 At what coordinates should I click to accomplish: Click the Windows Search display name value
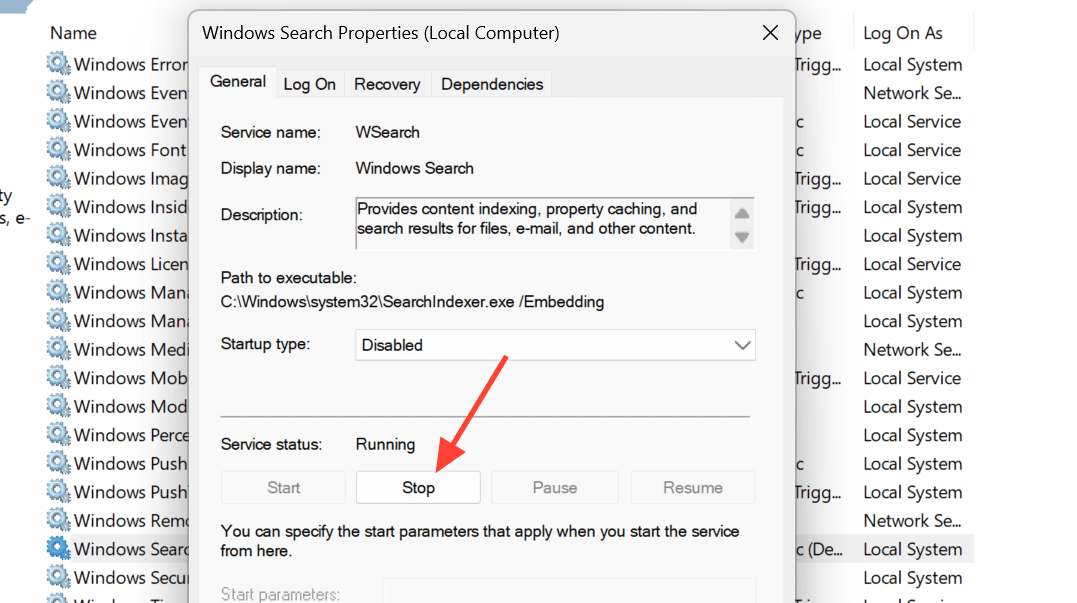(414, 168)
